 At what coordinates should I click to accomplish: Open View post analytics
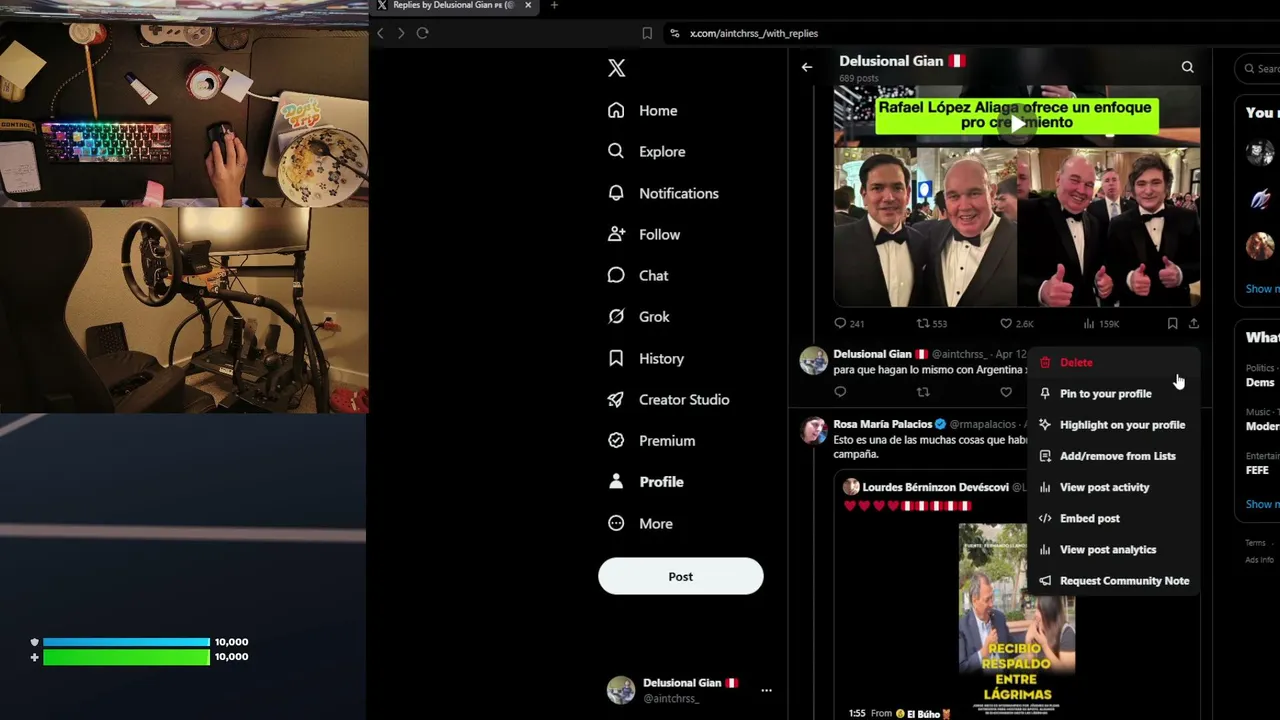[x=1114, y=550]
